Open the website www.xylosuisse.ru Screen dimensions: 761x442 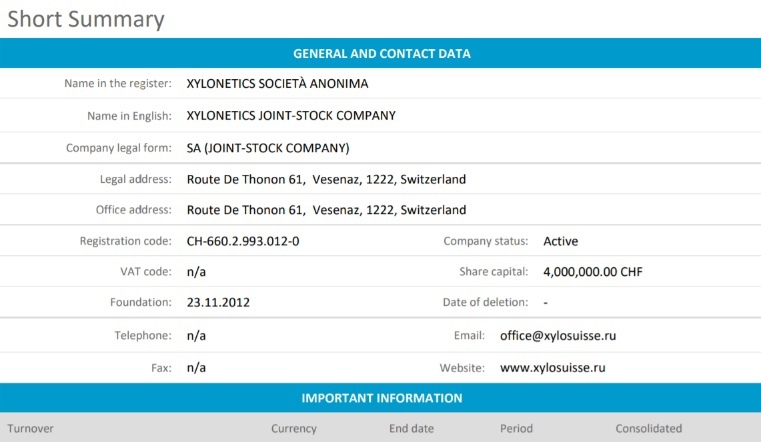(552, 367)
